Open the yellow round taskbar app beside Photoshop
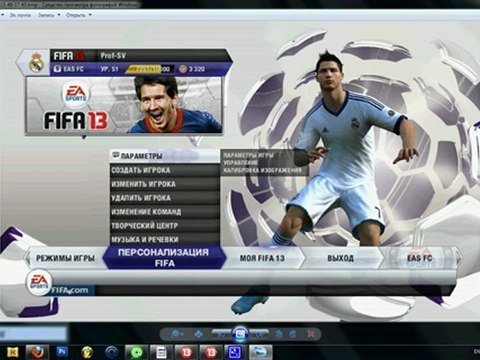This screenshot has height=360, width=480. coord(87,352)
